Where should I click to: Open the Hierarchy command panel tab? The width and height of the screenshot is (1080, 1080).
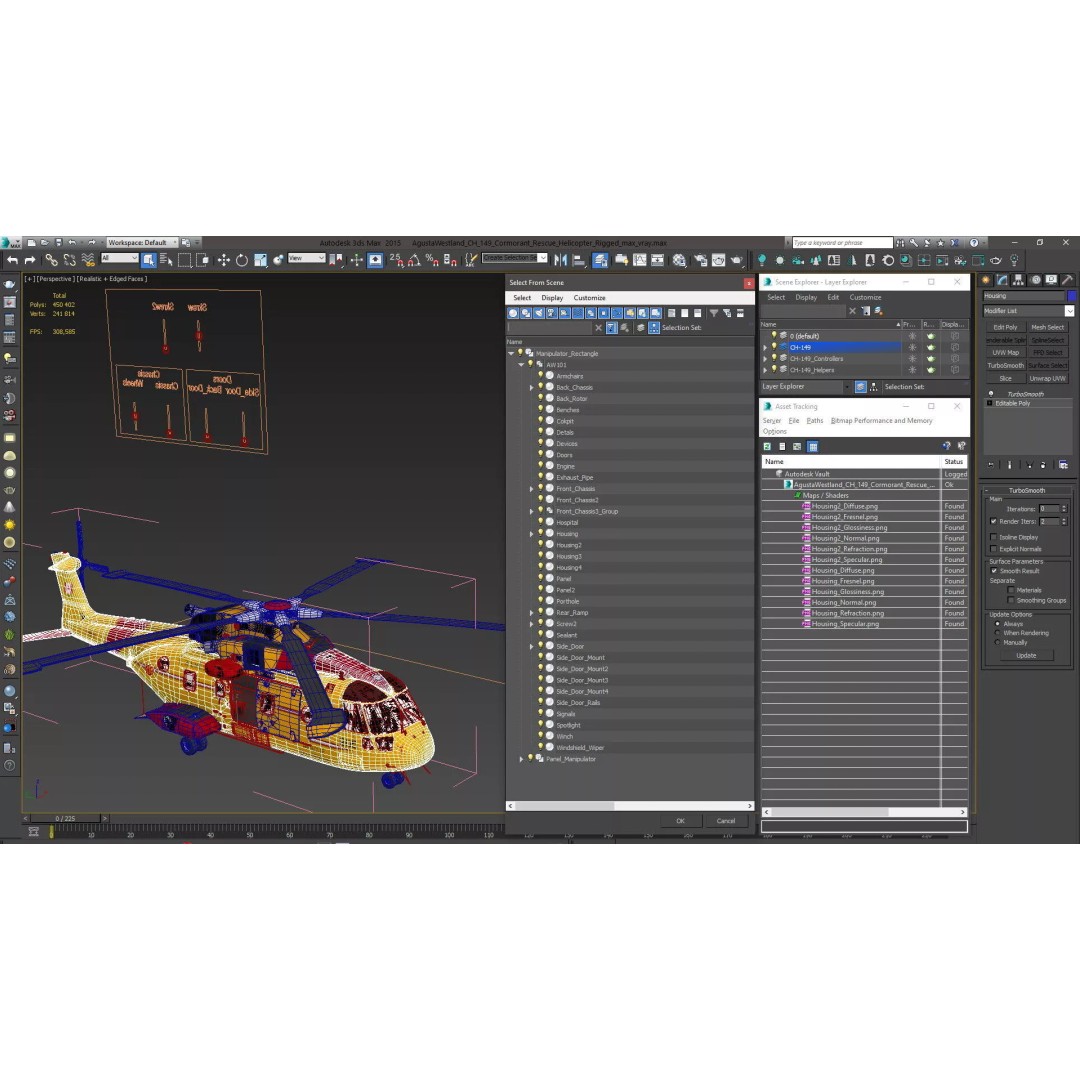pyautogui.click(x=1019, y=280)
